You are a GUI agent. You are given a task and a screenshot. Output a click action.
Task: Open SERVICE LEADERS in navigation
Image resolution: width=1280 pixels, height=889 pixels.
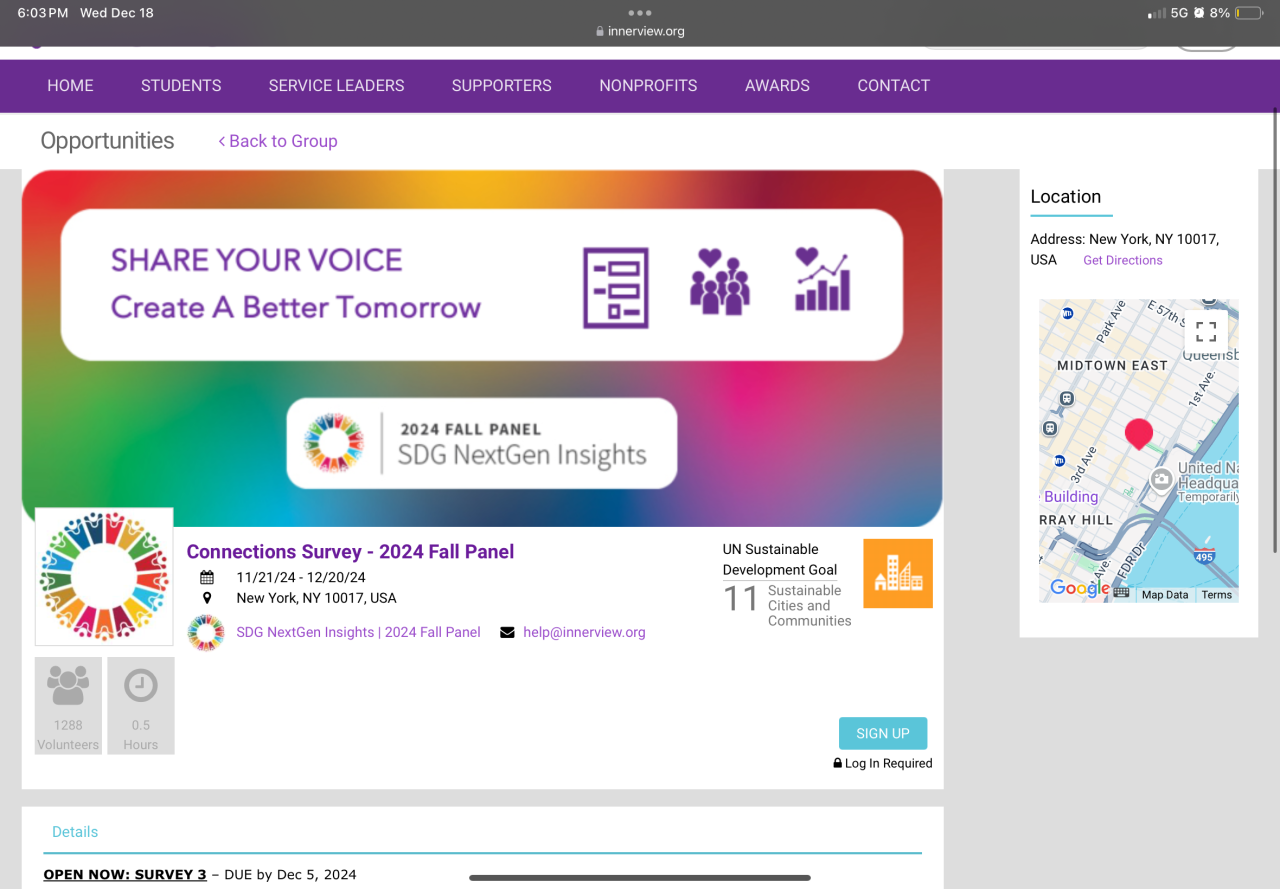coord(336,86)
